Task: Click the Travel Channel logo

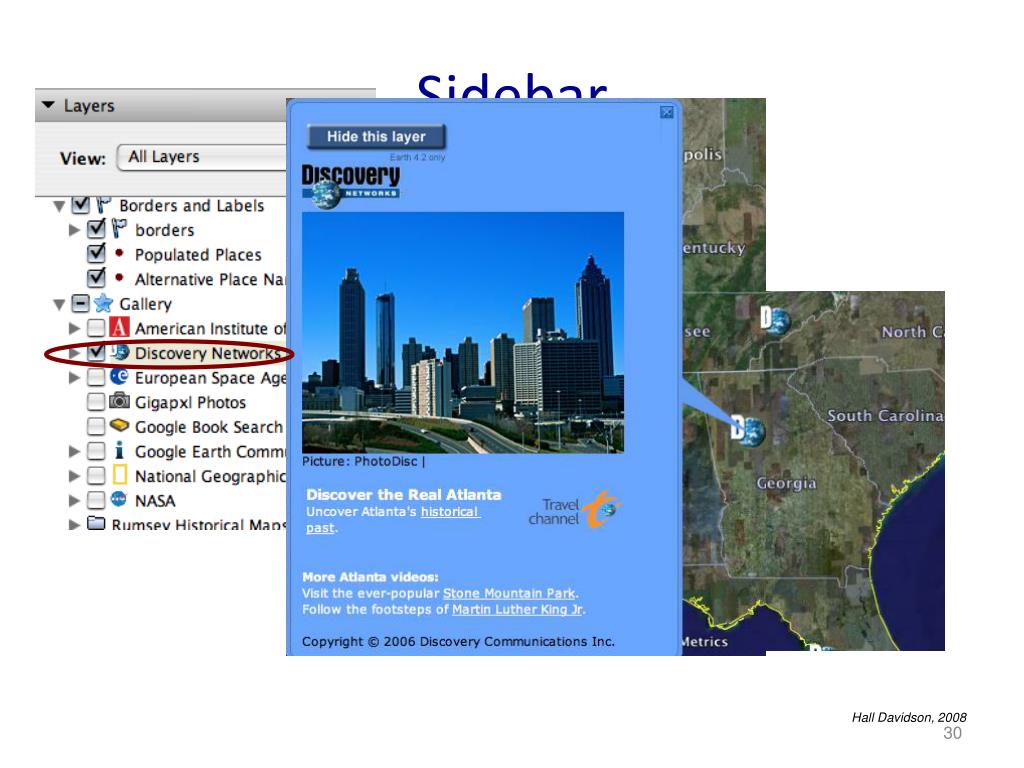Action: (573, 509)
